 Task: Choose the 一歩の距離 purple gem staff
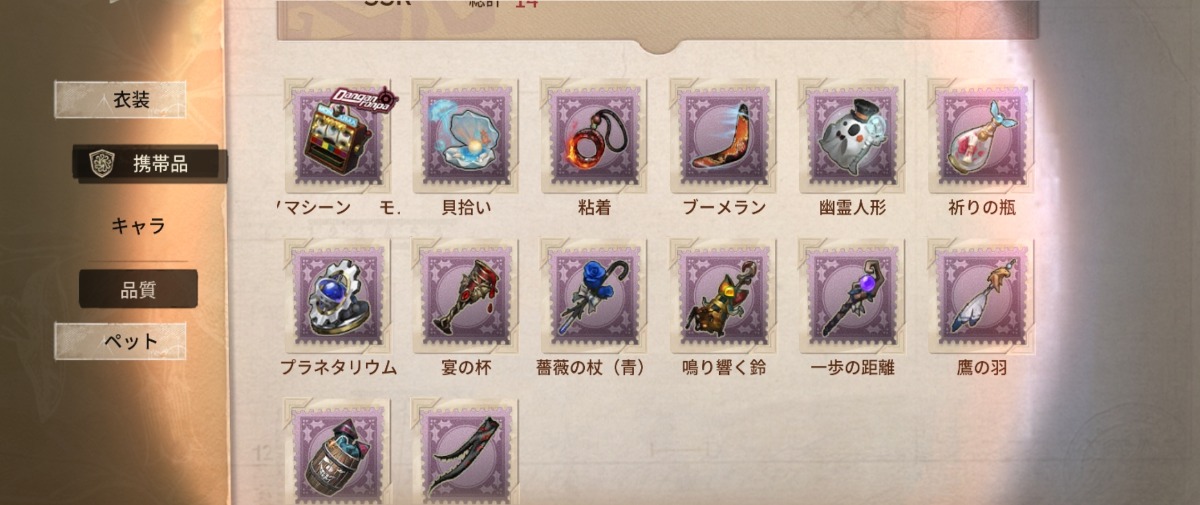coord(852,296)
